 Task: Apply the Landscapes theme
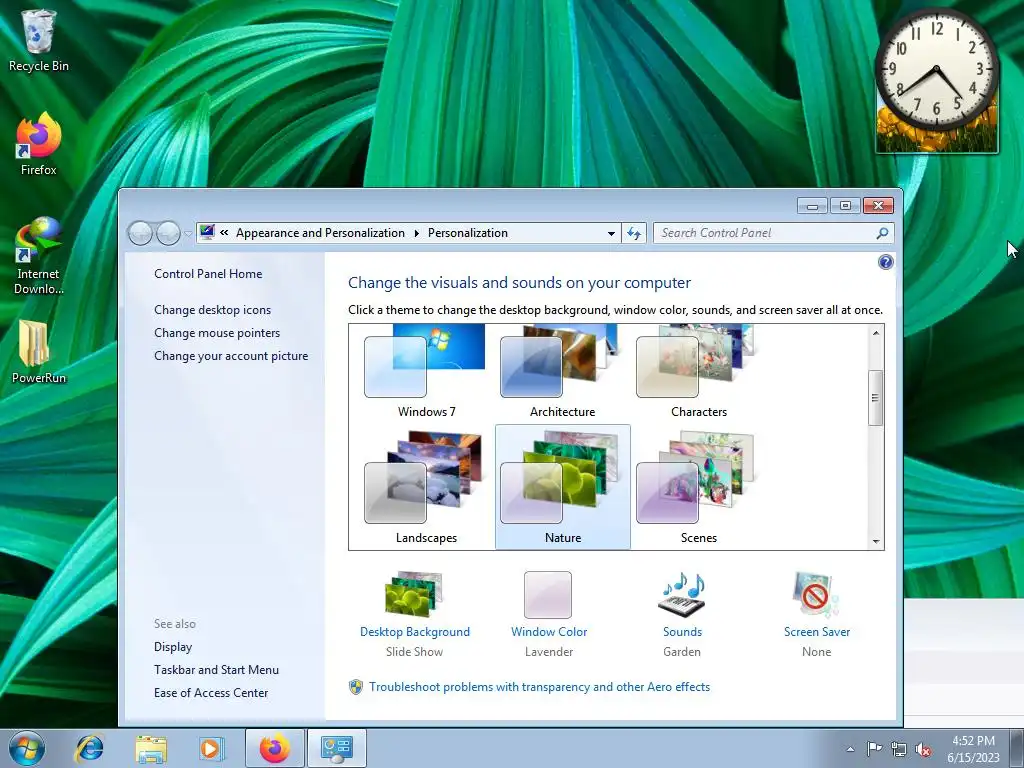click(x=426, y=487)
